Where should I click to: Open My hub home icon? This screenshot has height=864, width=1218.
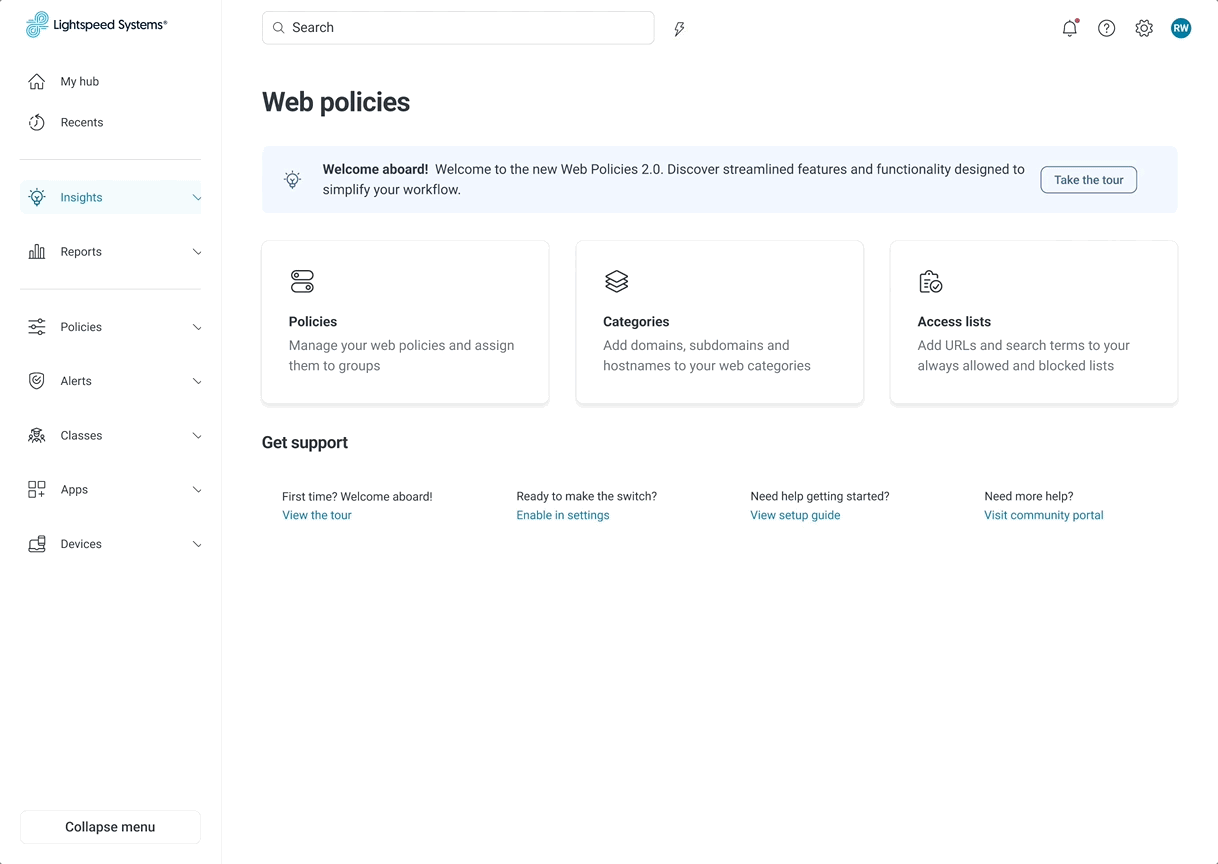tap(37, 82)
